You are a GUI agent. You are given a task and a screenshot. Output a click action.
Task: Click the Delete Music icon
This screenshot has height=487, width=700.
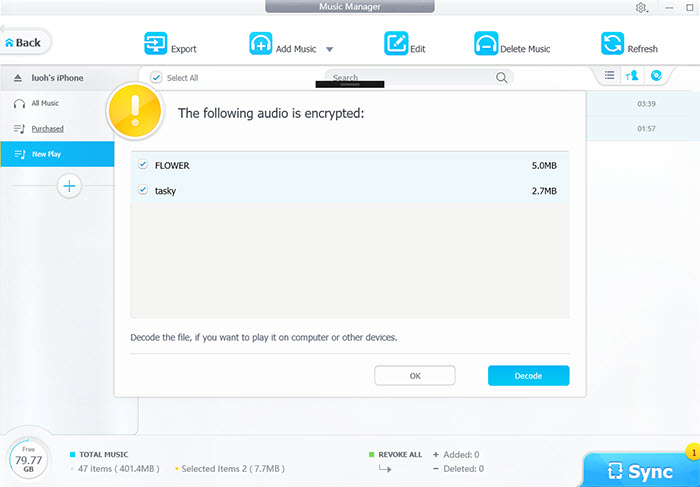click(486, 43)
